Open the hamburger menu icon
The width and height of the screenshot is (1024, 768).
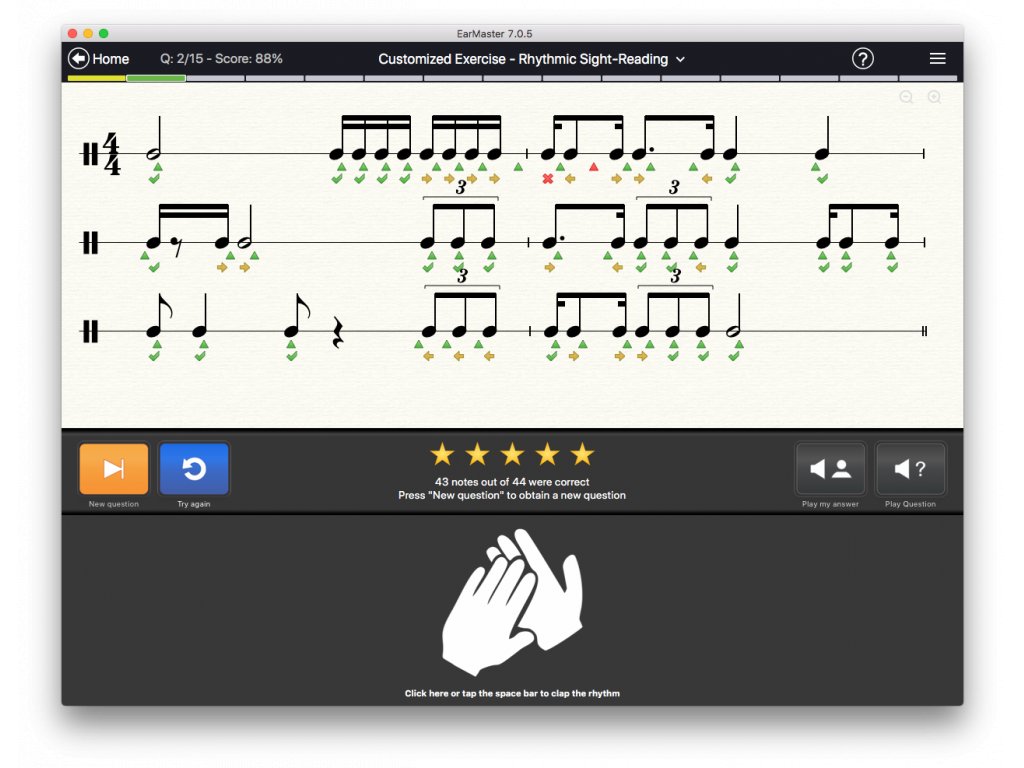coord(938,59)
